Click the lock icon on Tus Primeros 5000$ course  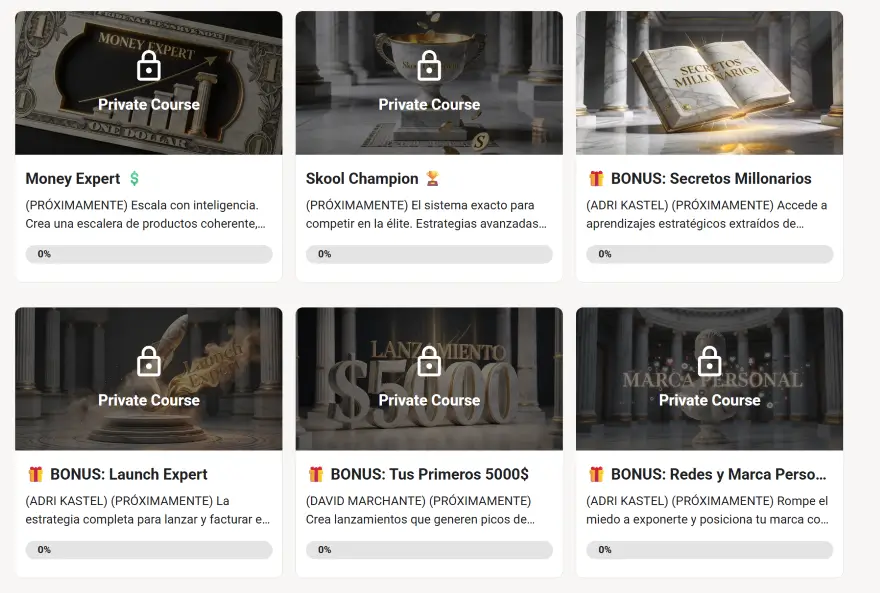429,362
